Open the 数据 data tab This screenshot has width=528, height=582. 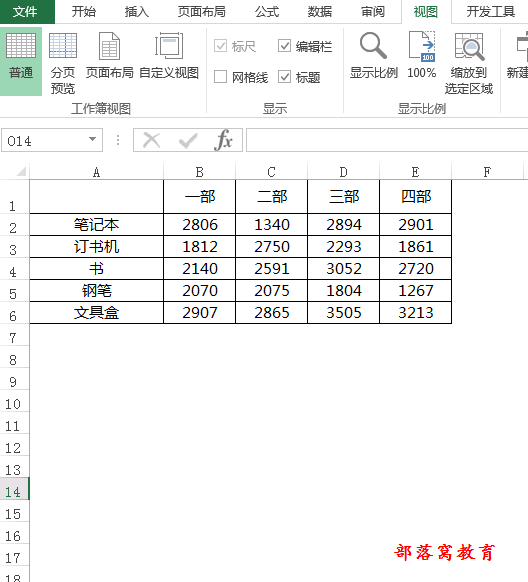pos(319,12)
